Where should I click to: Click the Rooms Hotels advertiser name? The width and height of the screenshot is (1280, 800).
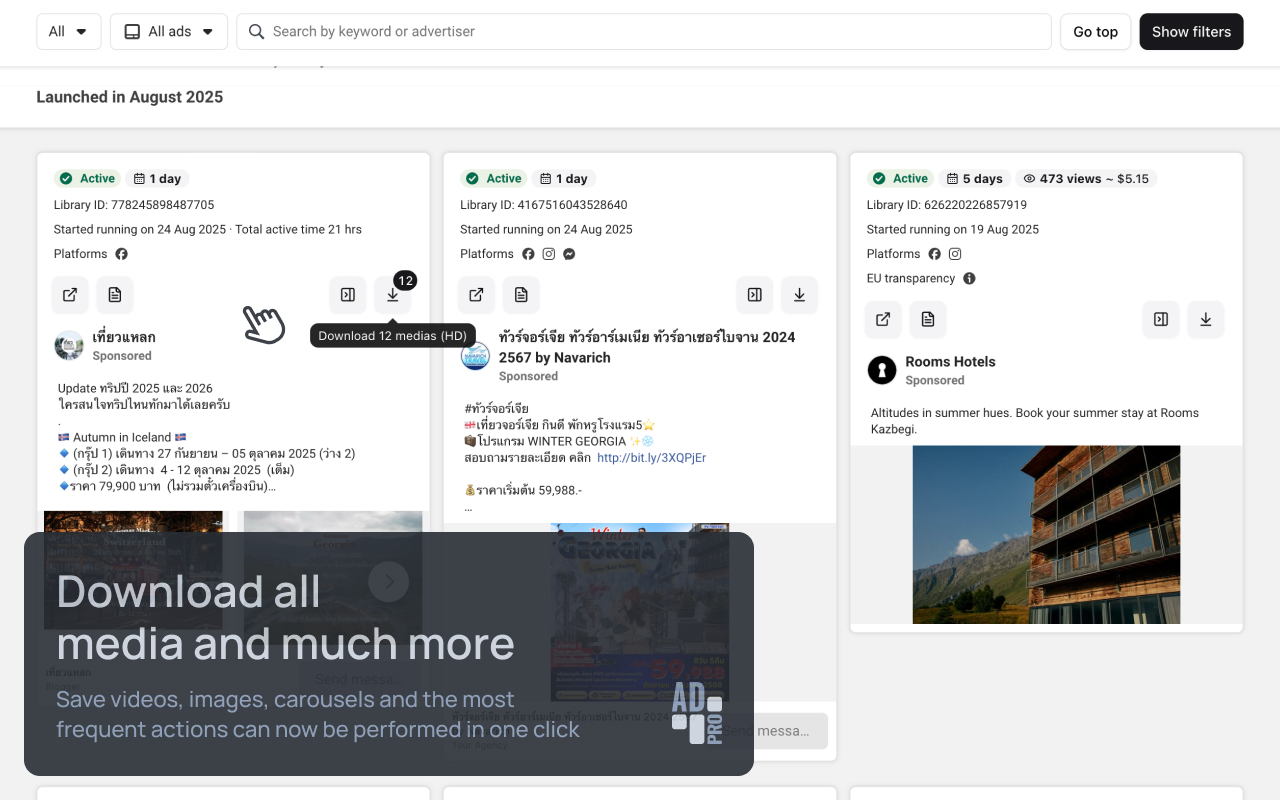[x=950, y=362]
